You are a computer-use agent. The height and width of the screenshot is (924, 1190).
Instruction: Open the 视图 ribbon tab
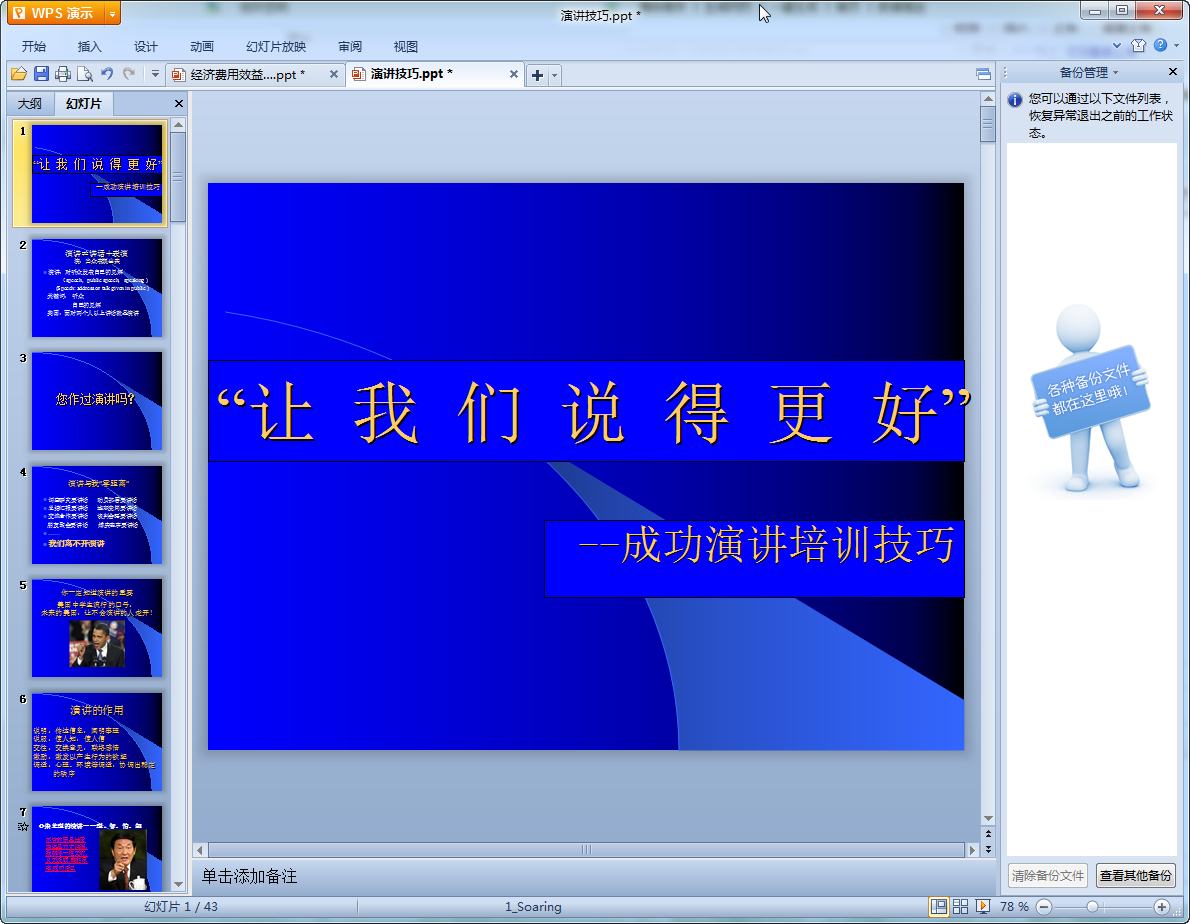coord(406,46)
